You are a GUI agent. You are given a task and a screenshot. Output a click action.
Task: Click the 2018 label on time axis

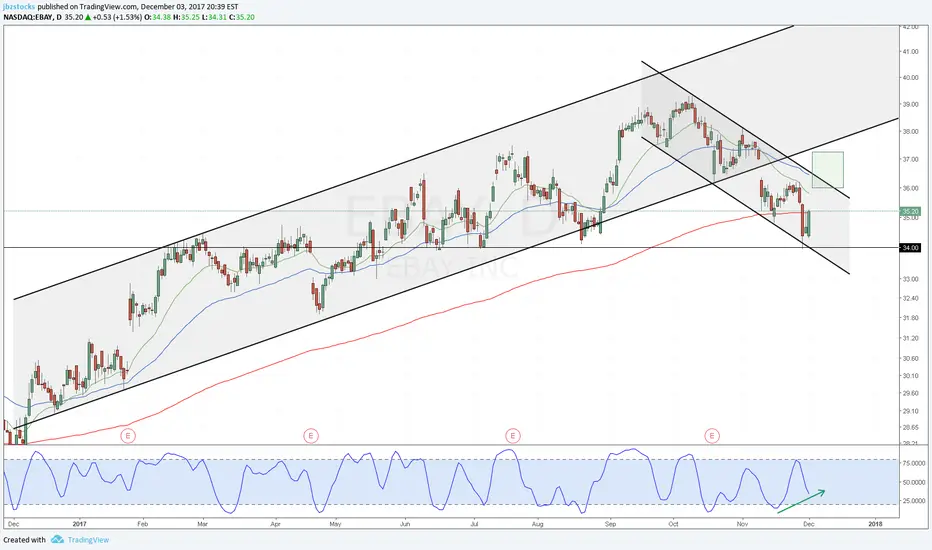click(x=875, y=524)
